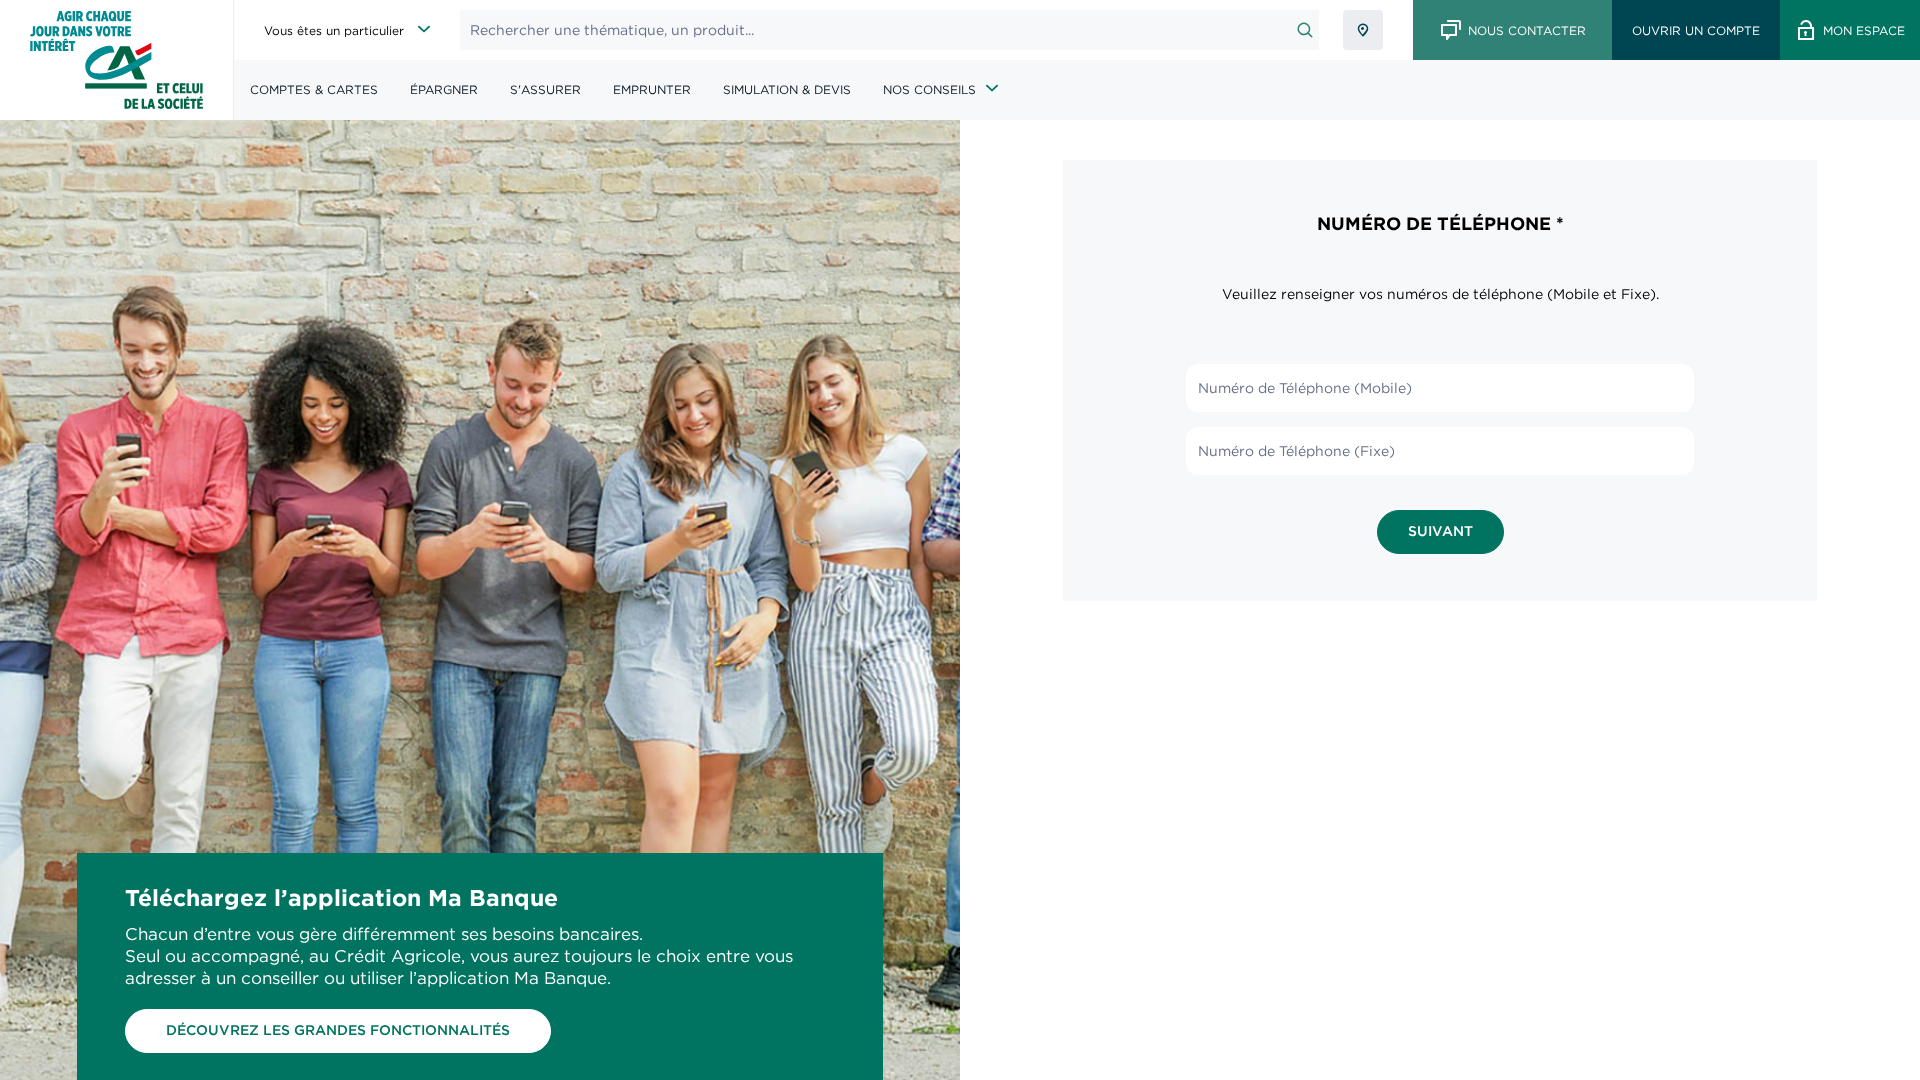
Task: Open the agency locator pin icon
Action: pyautogui.click(x=1363, y=30)
